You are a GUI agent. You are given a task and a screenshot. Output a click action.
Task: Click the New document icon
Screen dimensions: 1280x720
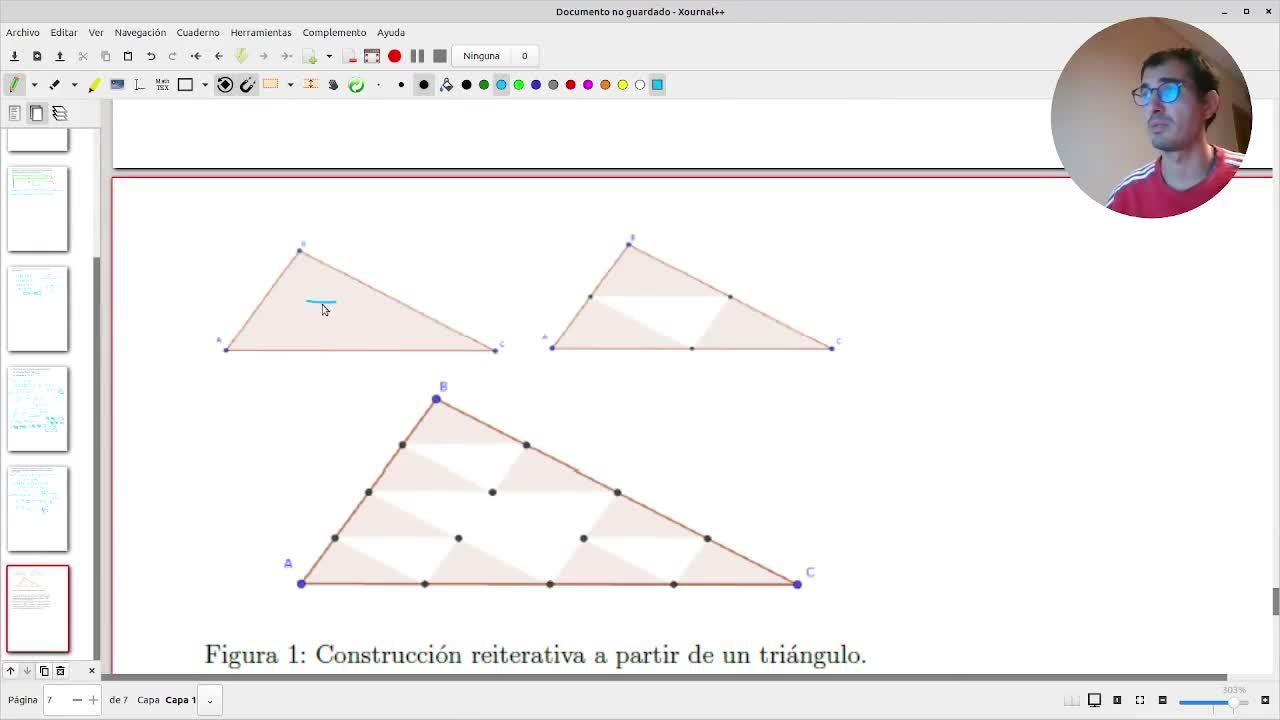pyautogui.click(x=37, y=56)
